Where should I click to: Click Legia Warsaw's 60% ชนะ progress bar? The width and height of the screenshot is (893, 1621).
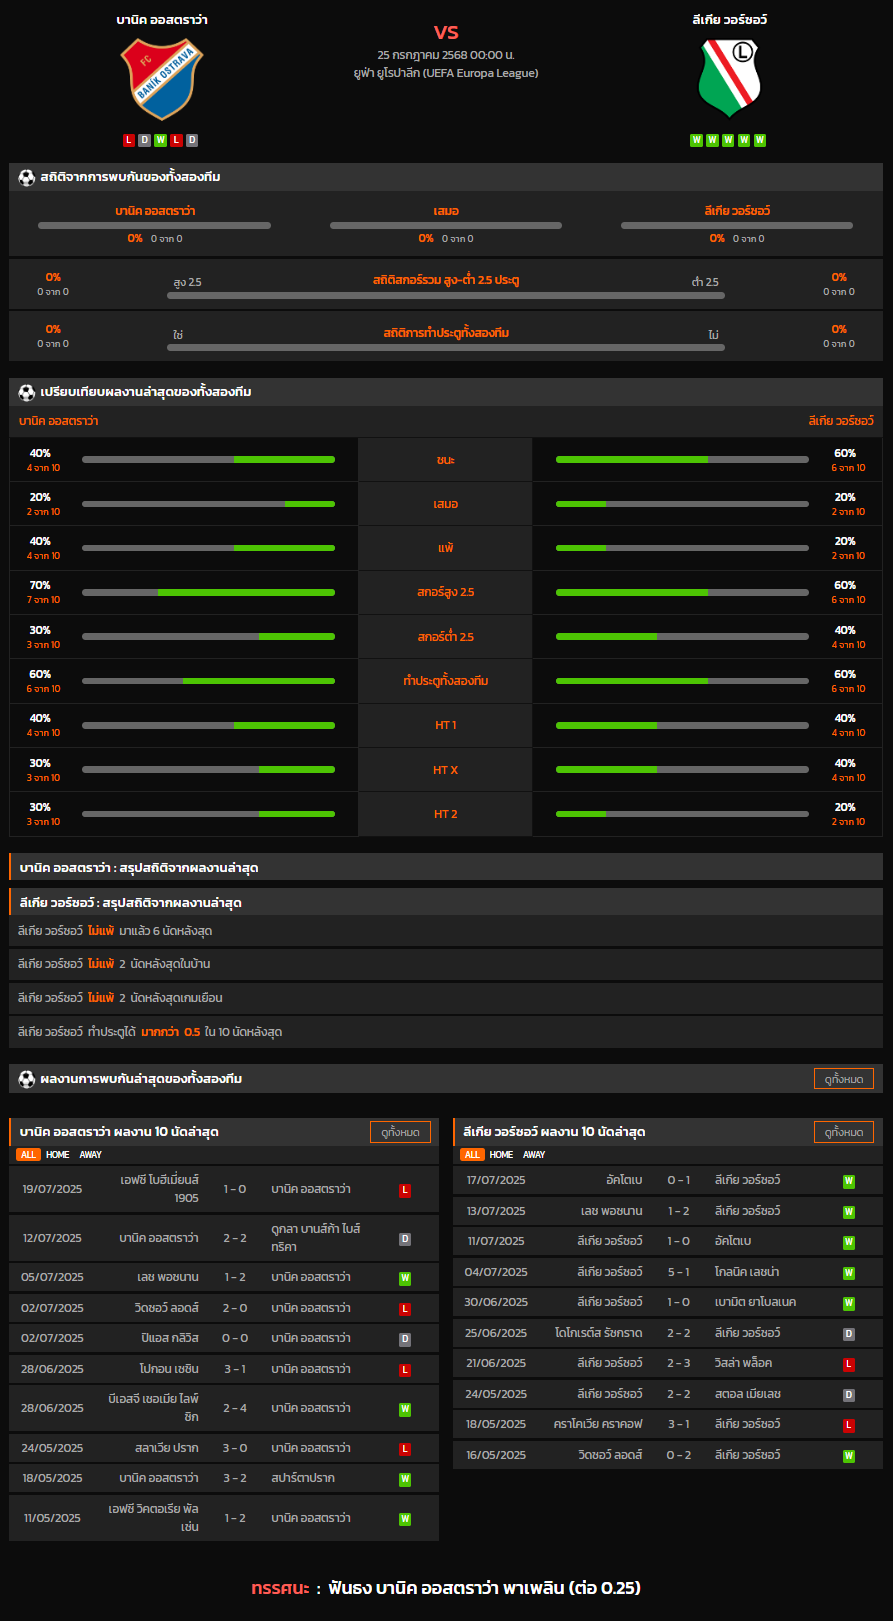coord(682,460)
